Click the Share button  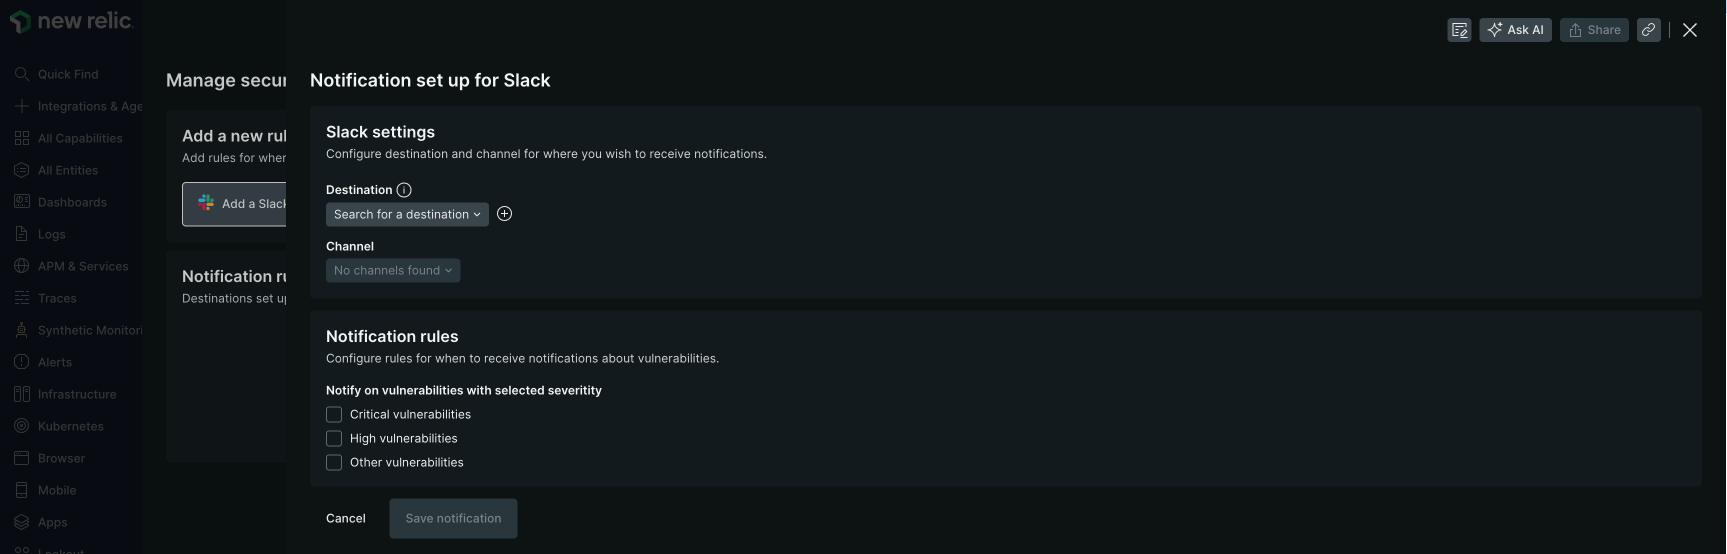1594,30
